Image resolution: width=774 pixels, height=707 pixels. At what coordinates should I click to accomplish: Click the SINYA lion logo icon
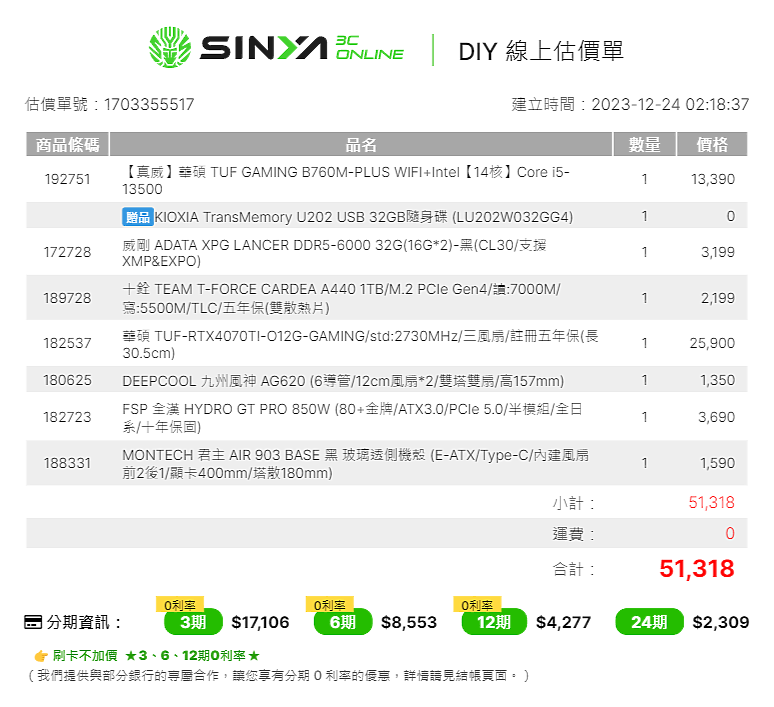click(x=170, y=47)
